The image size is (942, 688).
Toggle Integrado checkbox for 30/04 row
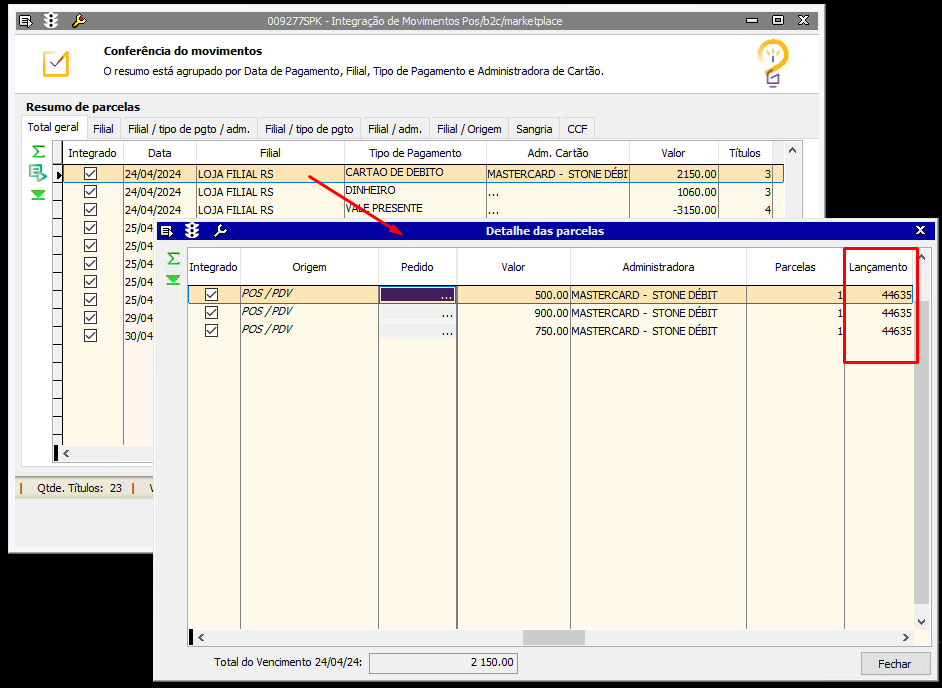pos(91,335)
